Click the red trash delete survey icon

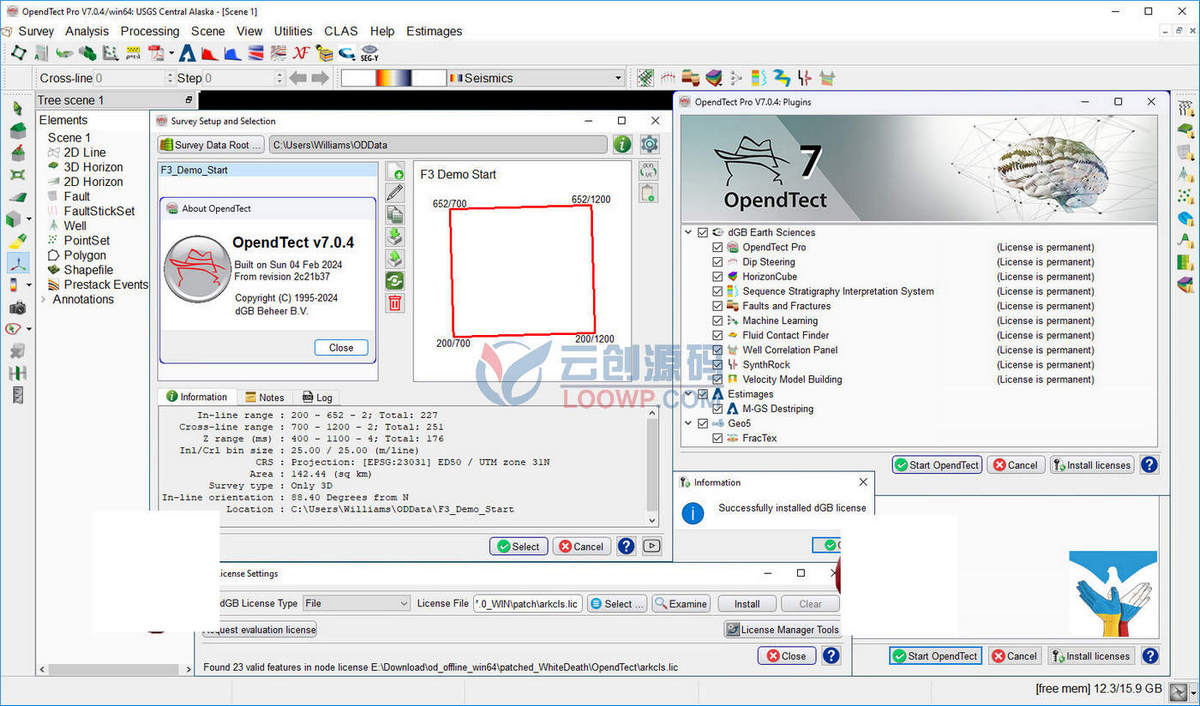[395, 303]
